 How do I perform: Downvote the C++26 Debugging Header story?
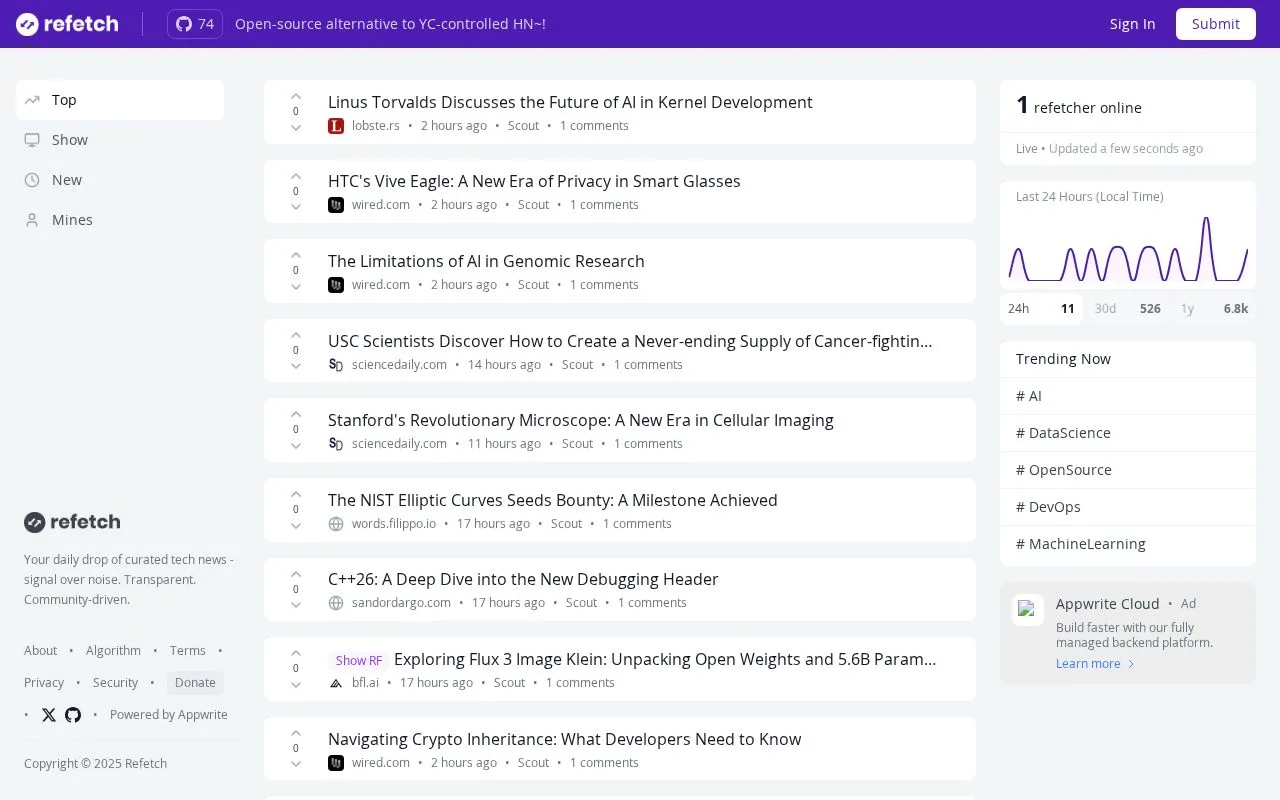pyautogui.click(x=296, y=605)
